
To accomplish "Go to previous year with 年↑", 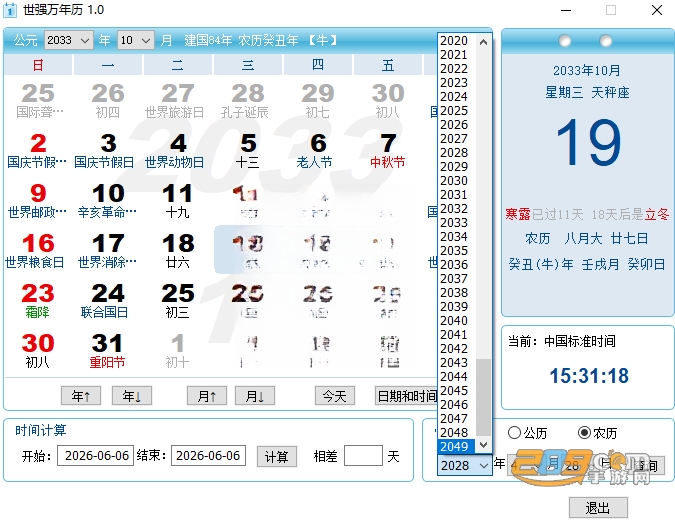I will pos(81,395).
